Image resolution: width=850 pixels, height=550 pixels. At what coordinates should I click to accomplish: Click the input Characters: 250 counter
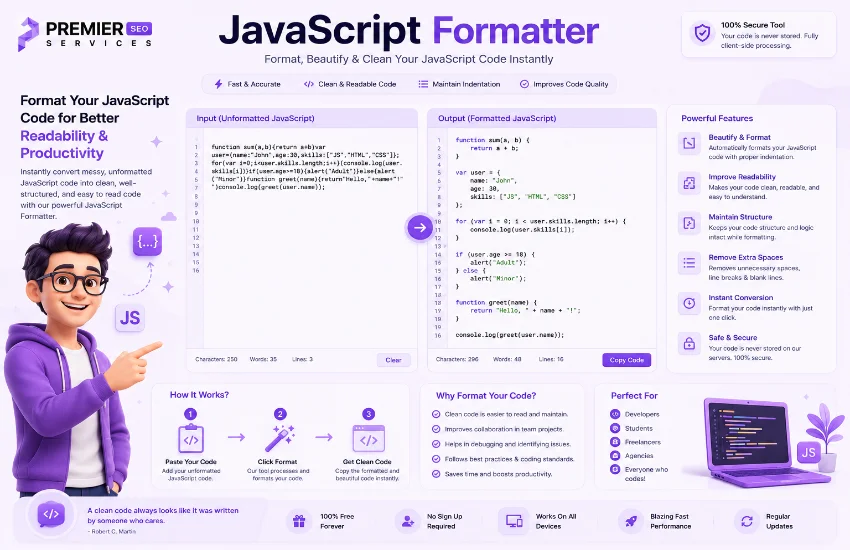point(216,359)
